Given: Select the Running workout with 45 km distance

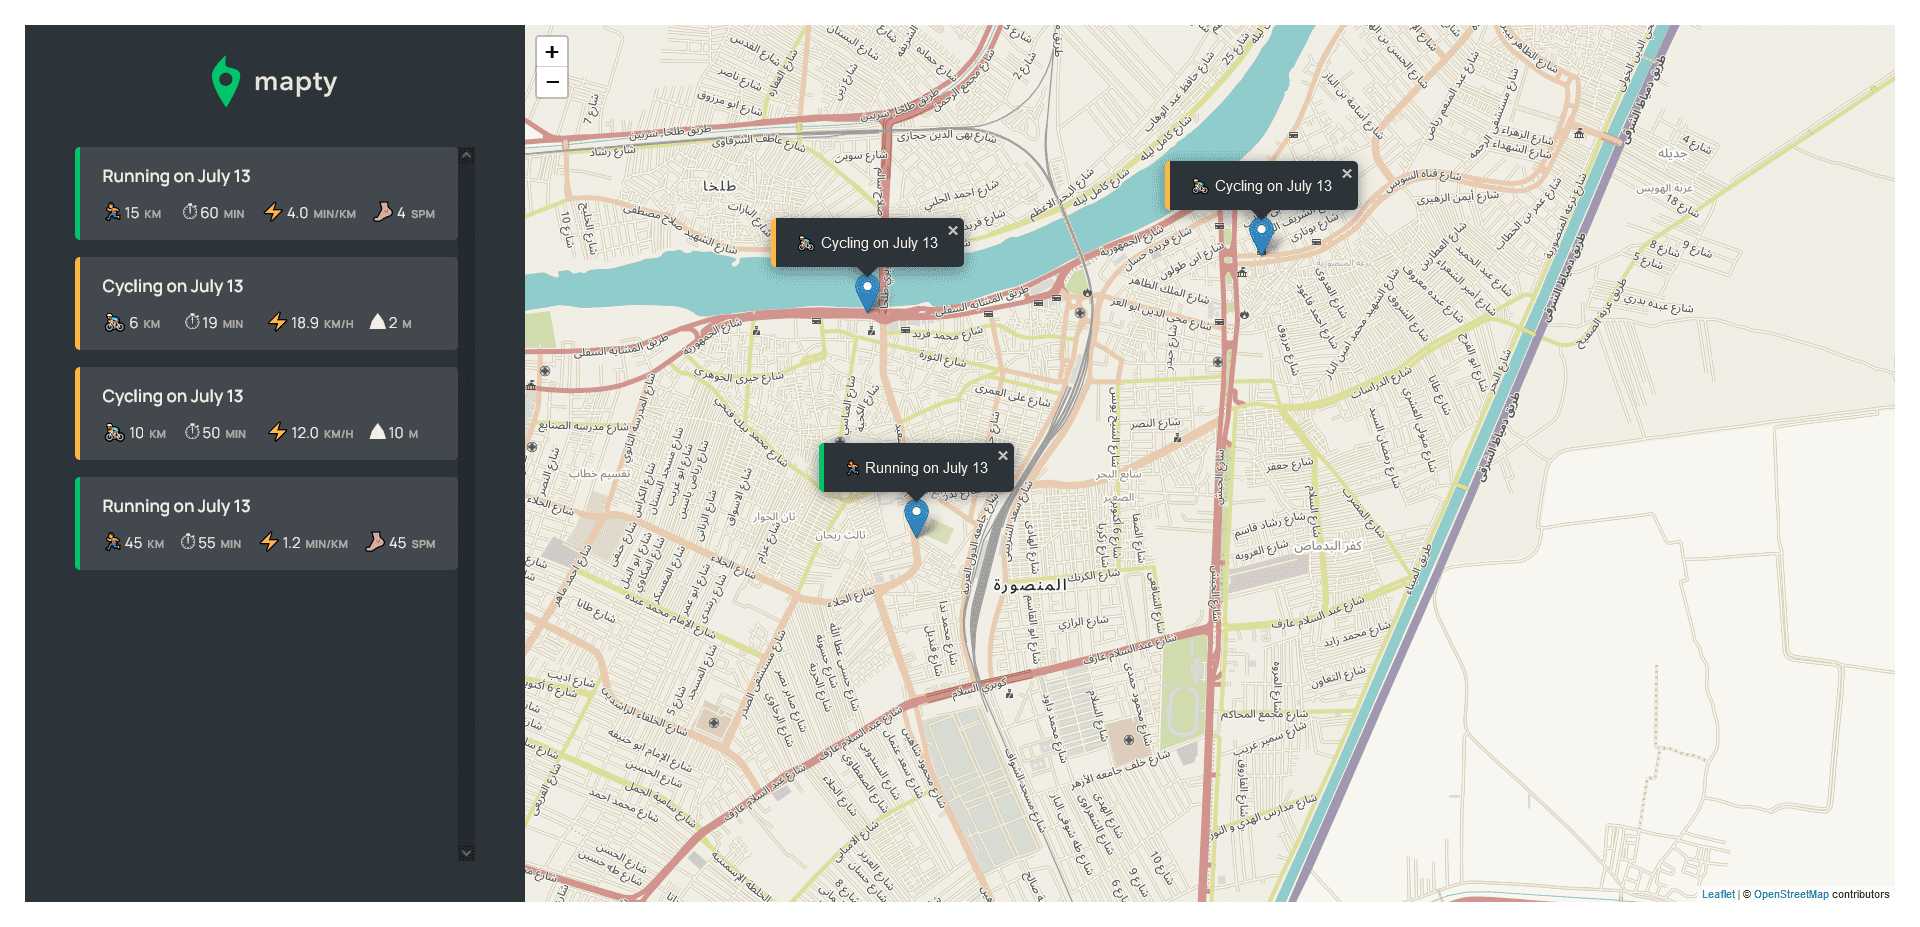Looking at the screenshot, I should pyautogui.click(x=267, y=523).
